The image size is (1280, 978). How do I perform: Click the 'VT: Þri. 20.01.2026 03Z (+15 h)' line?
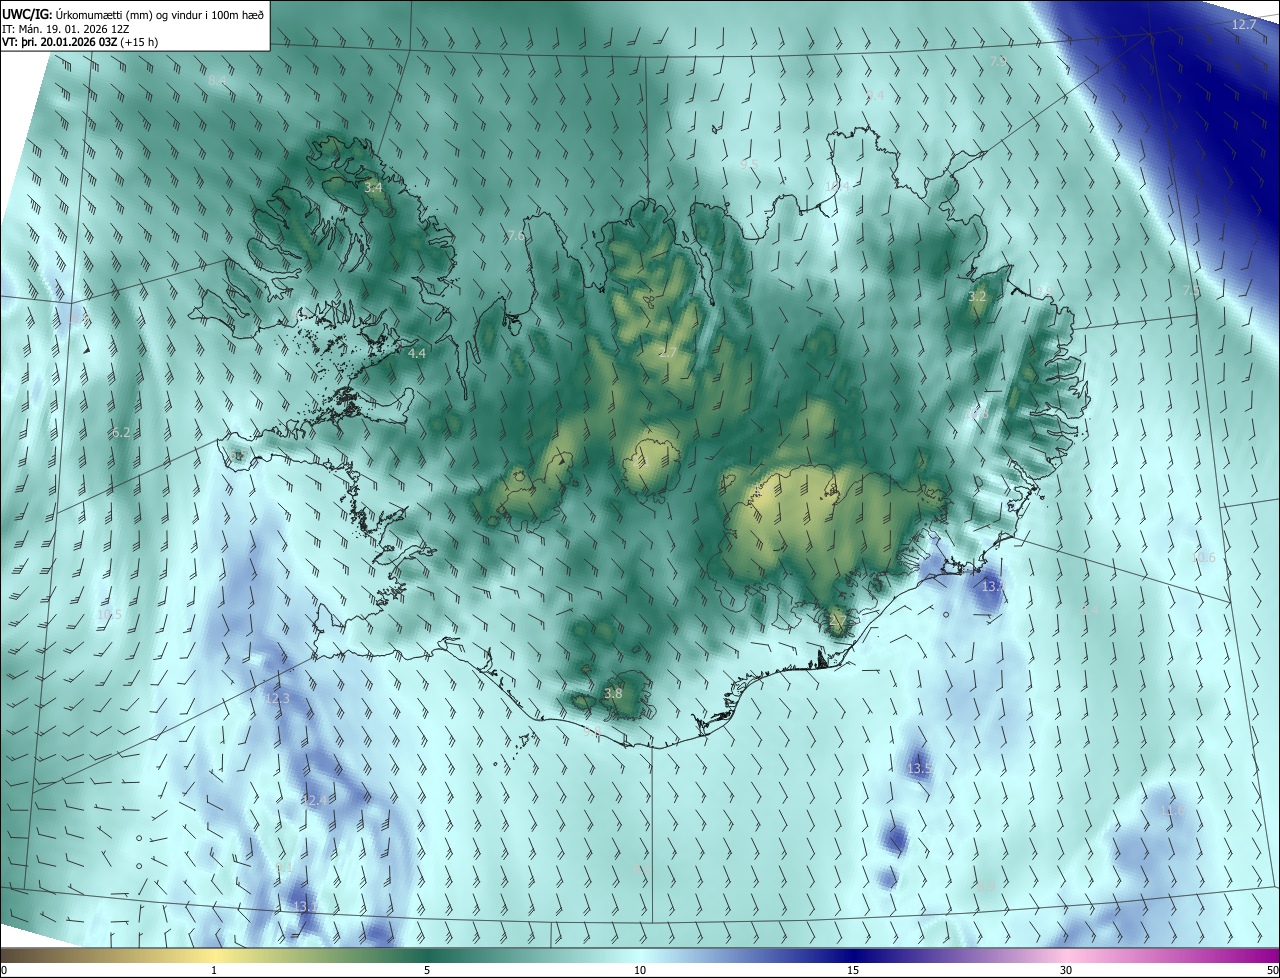click(80, 42)
